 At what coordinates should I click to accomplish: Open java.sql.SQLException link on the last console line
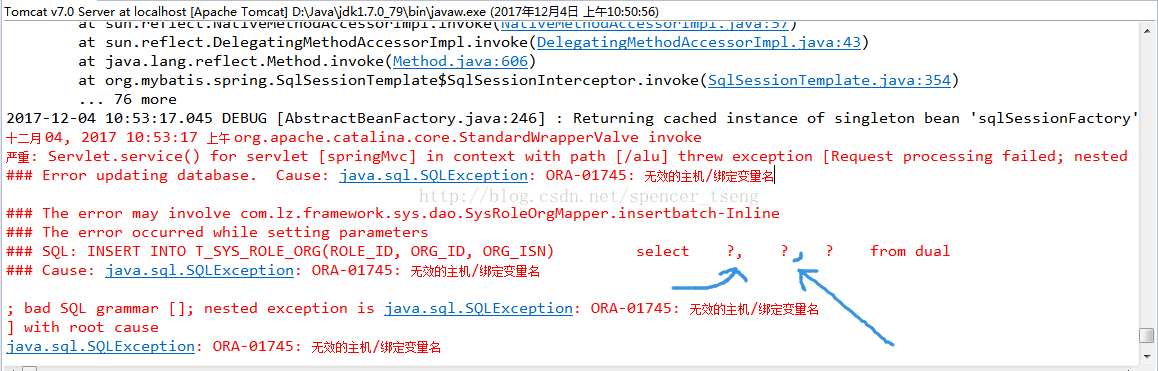(x=100, y=347)
